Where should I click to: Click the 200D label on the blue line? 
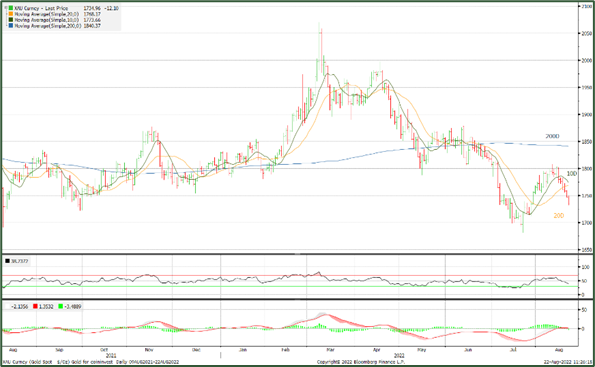point(552,136)
